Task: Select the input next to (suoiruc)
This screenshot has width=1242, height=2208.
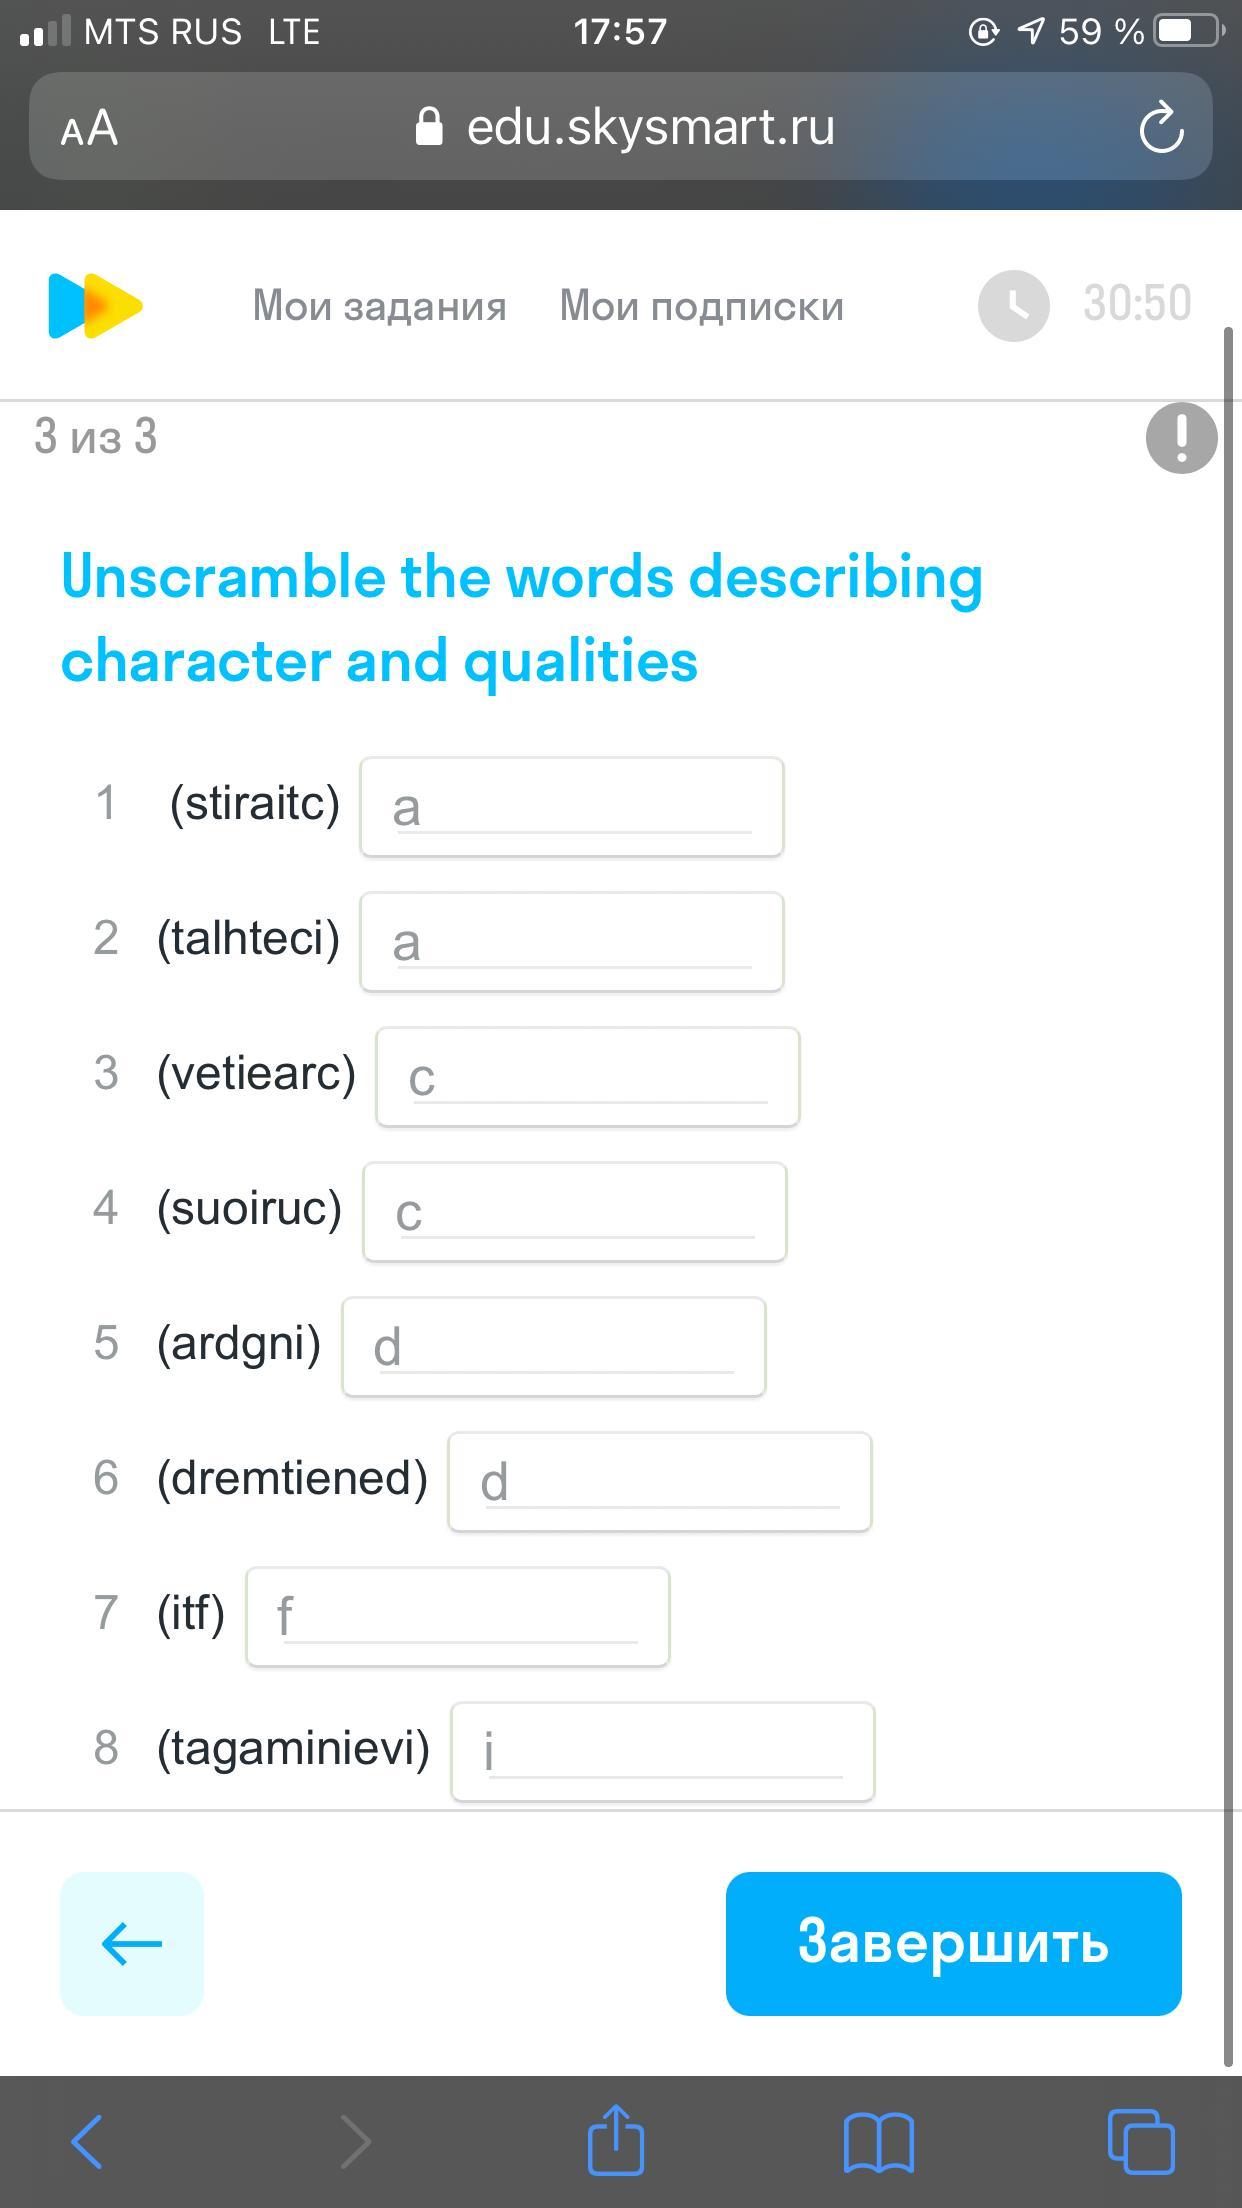Action: click(x=574, y=1212)
